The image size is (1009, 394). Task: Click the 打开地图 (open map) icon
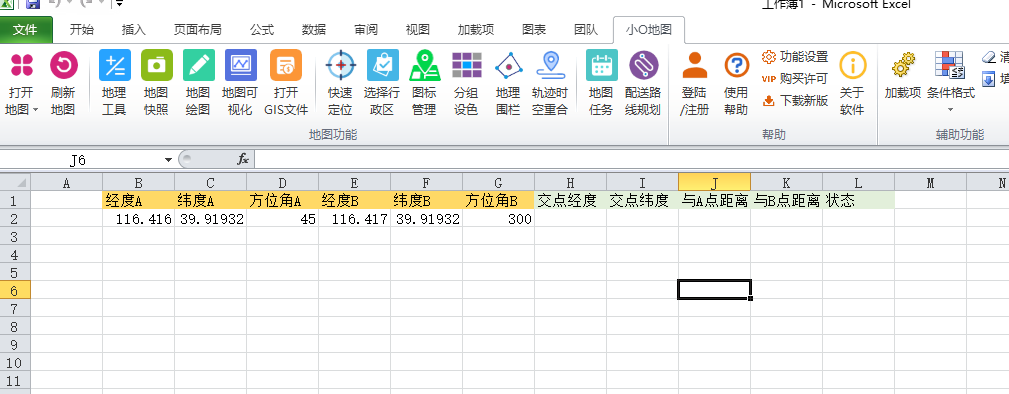[x=22, y=65]
